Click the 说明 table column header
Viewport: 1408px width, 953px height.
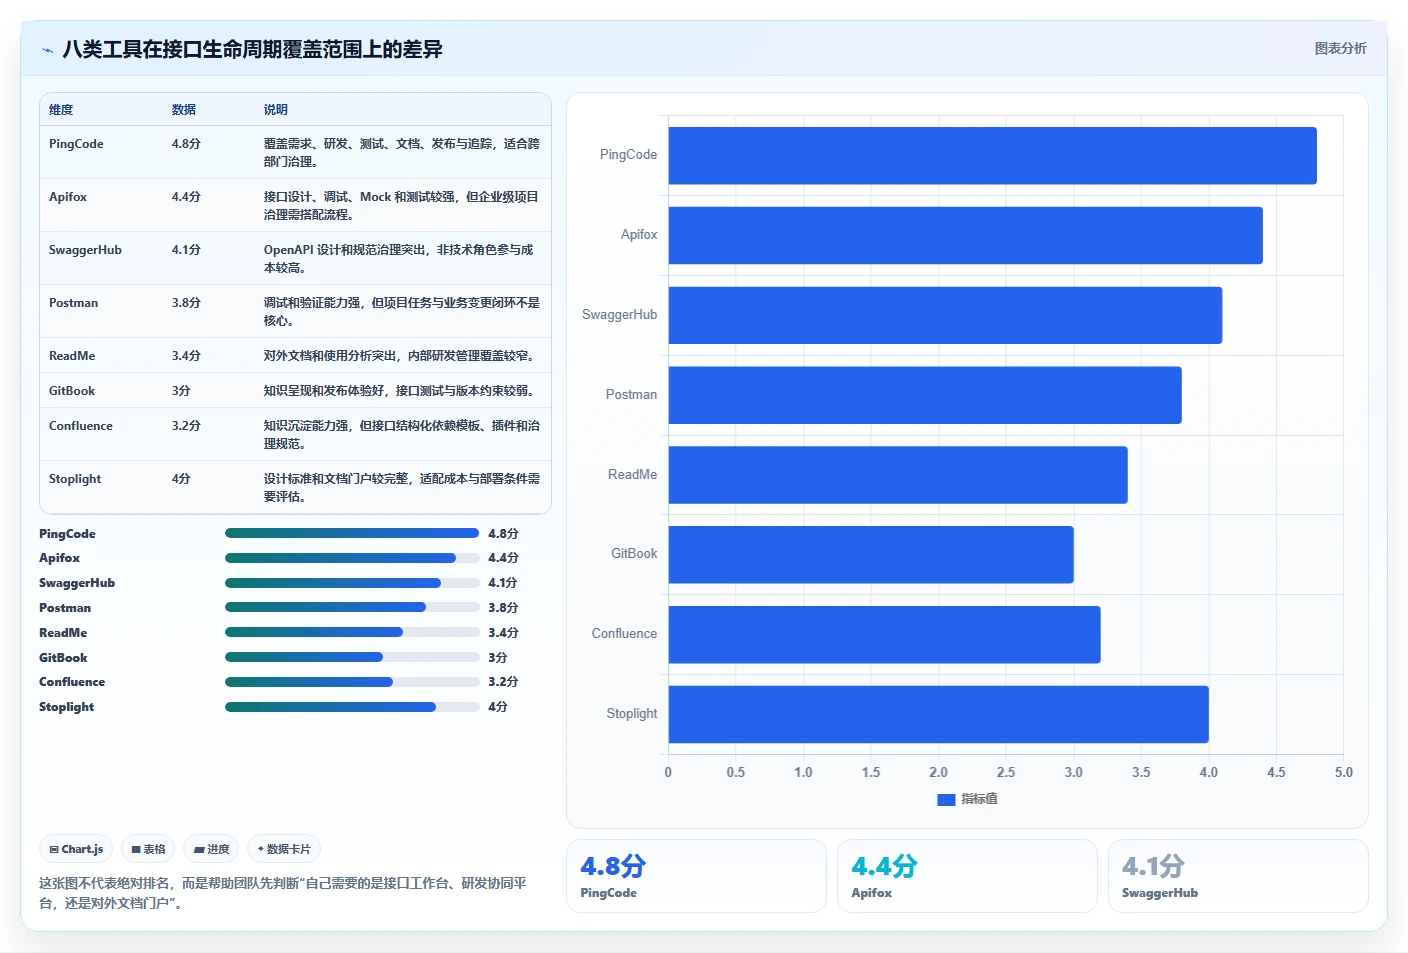click(x=276, y=110)
